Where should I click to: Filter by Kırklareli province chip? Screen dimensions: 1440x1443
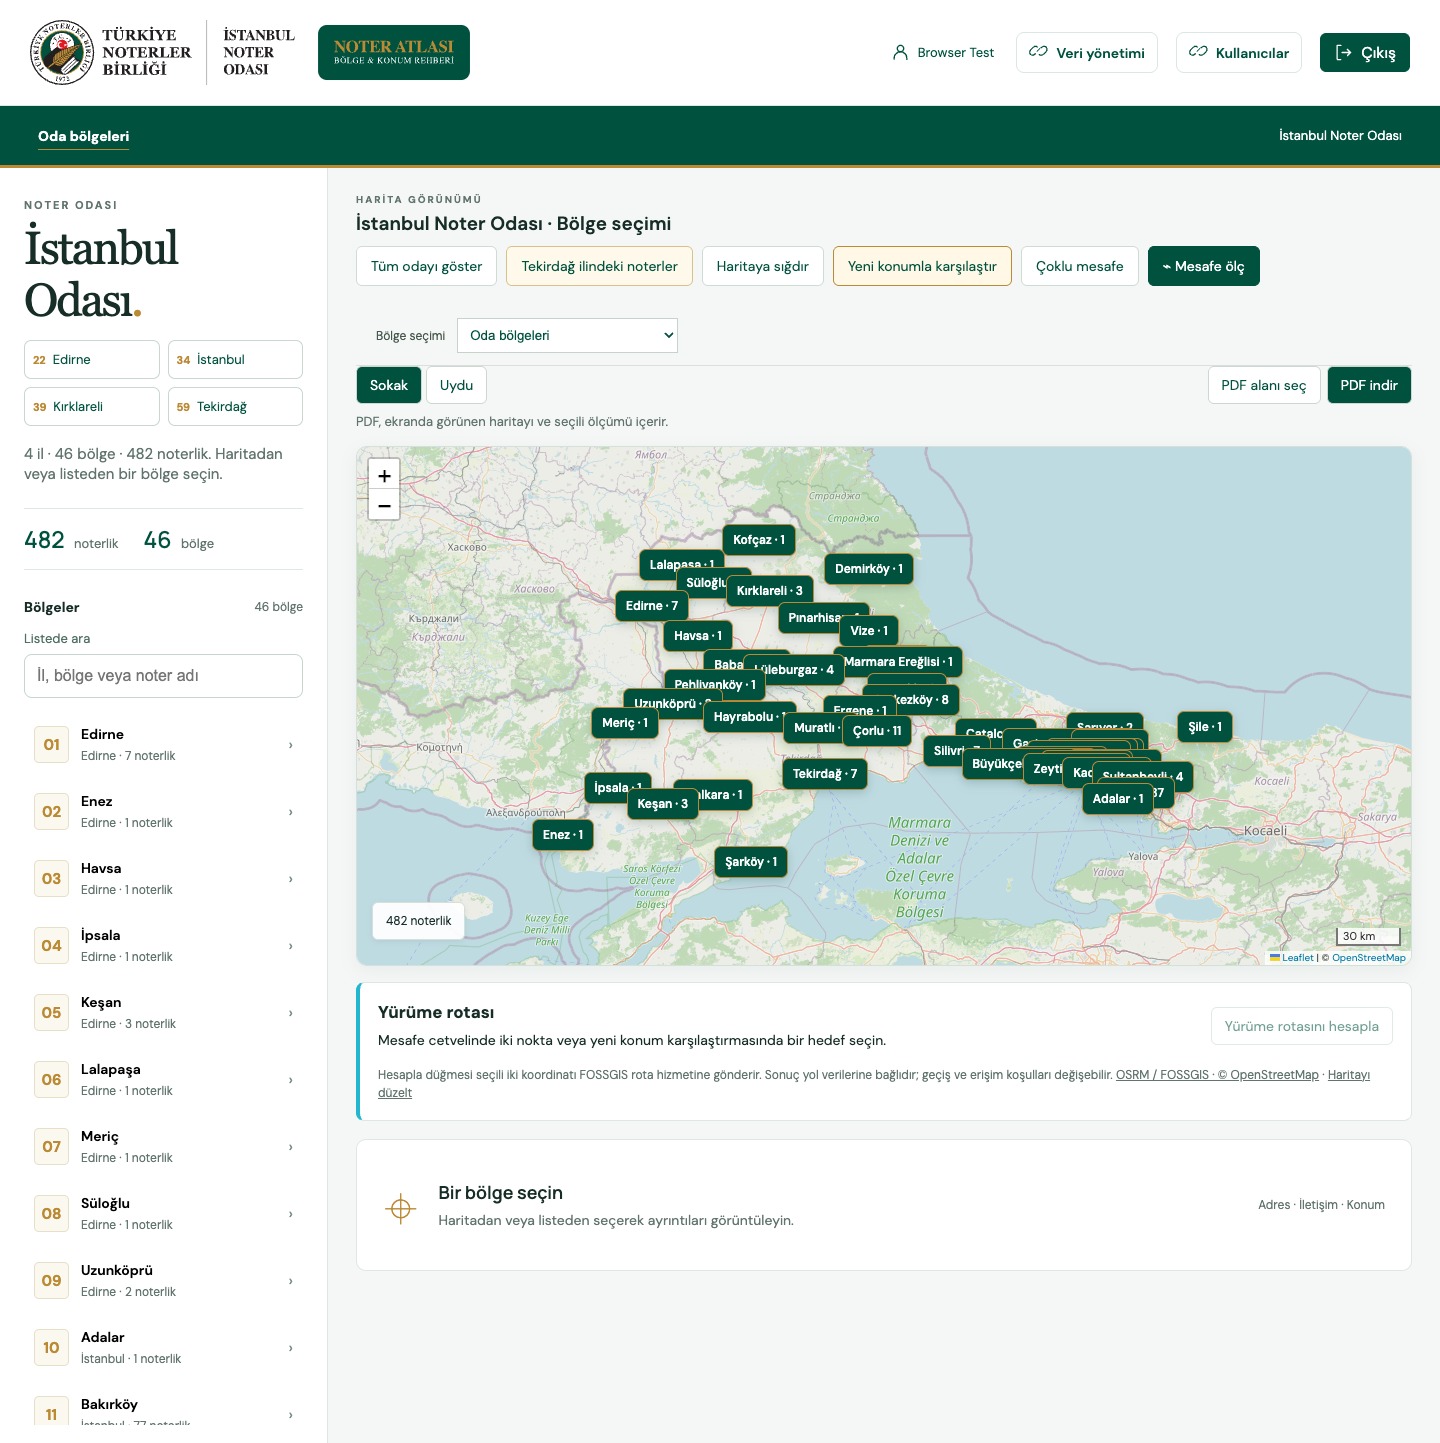(92, 407)
